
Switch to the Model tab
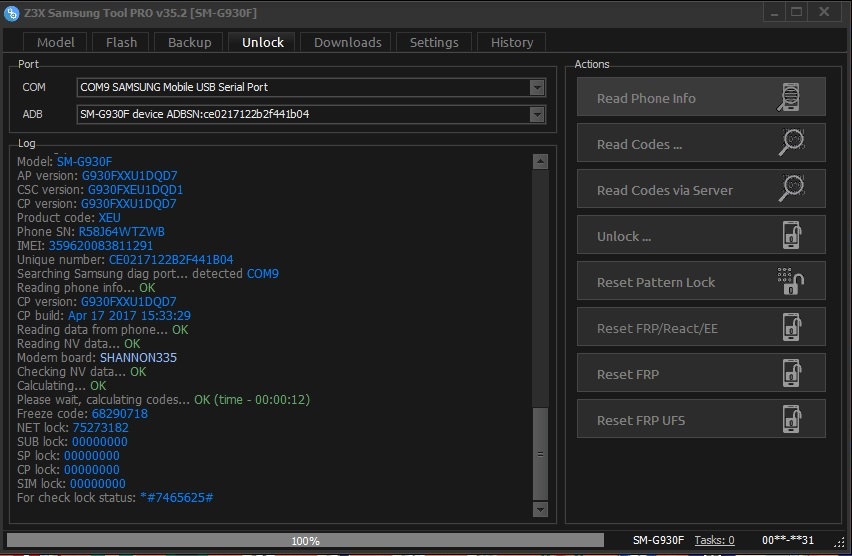pos(55,42)
